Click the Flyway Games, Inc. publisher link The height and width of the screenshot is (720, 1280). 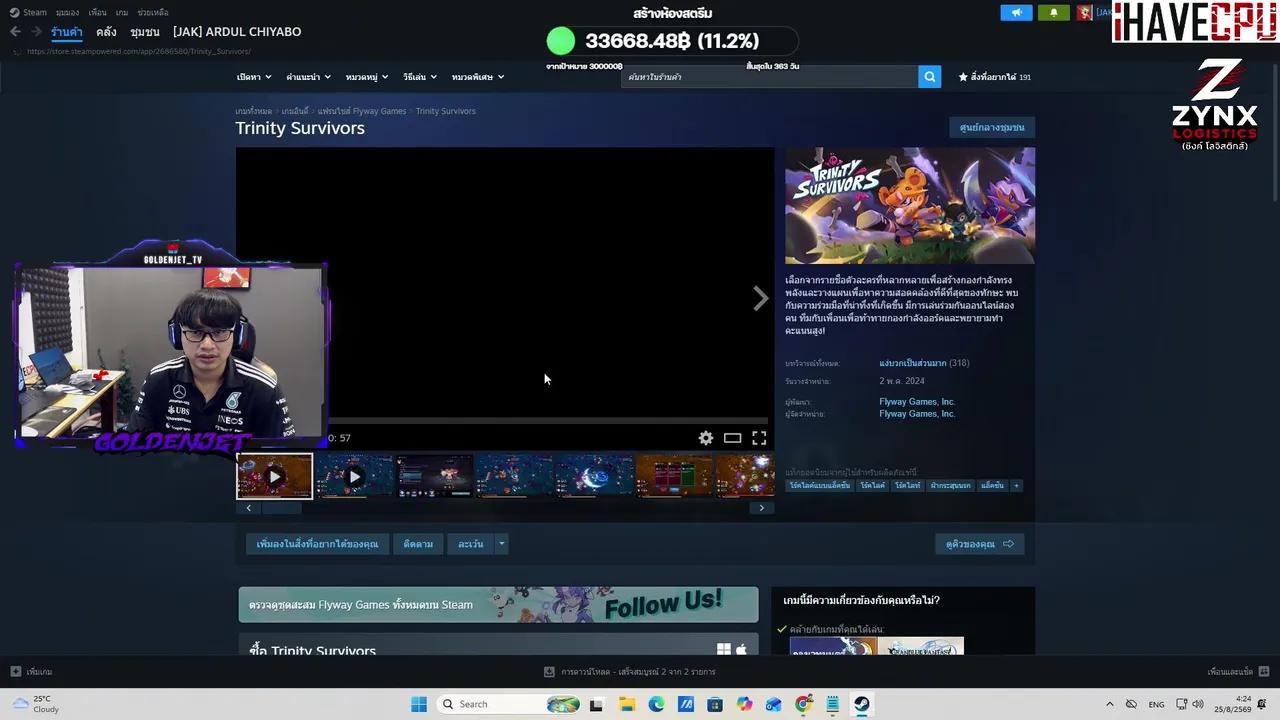tap(917, 414)
